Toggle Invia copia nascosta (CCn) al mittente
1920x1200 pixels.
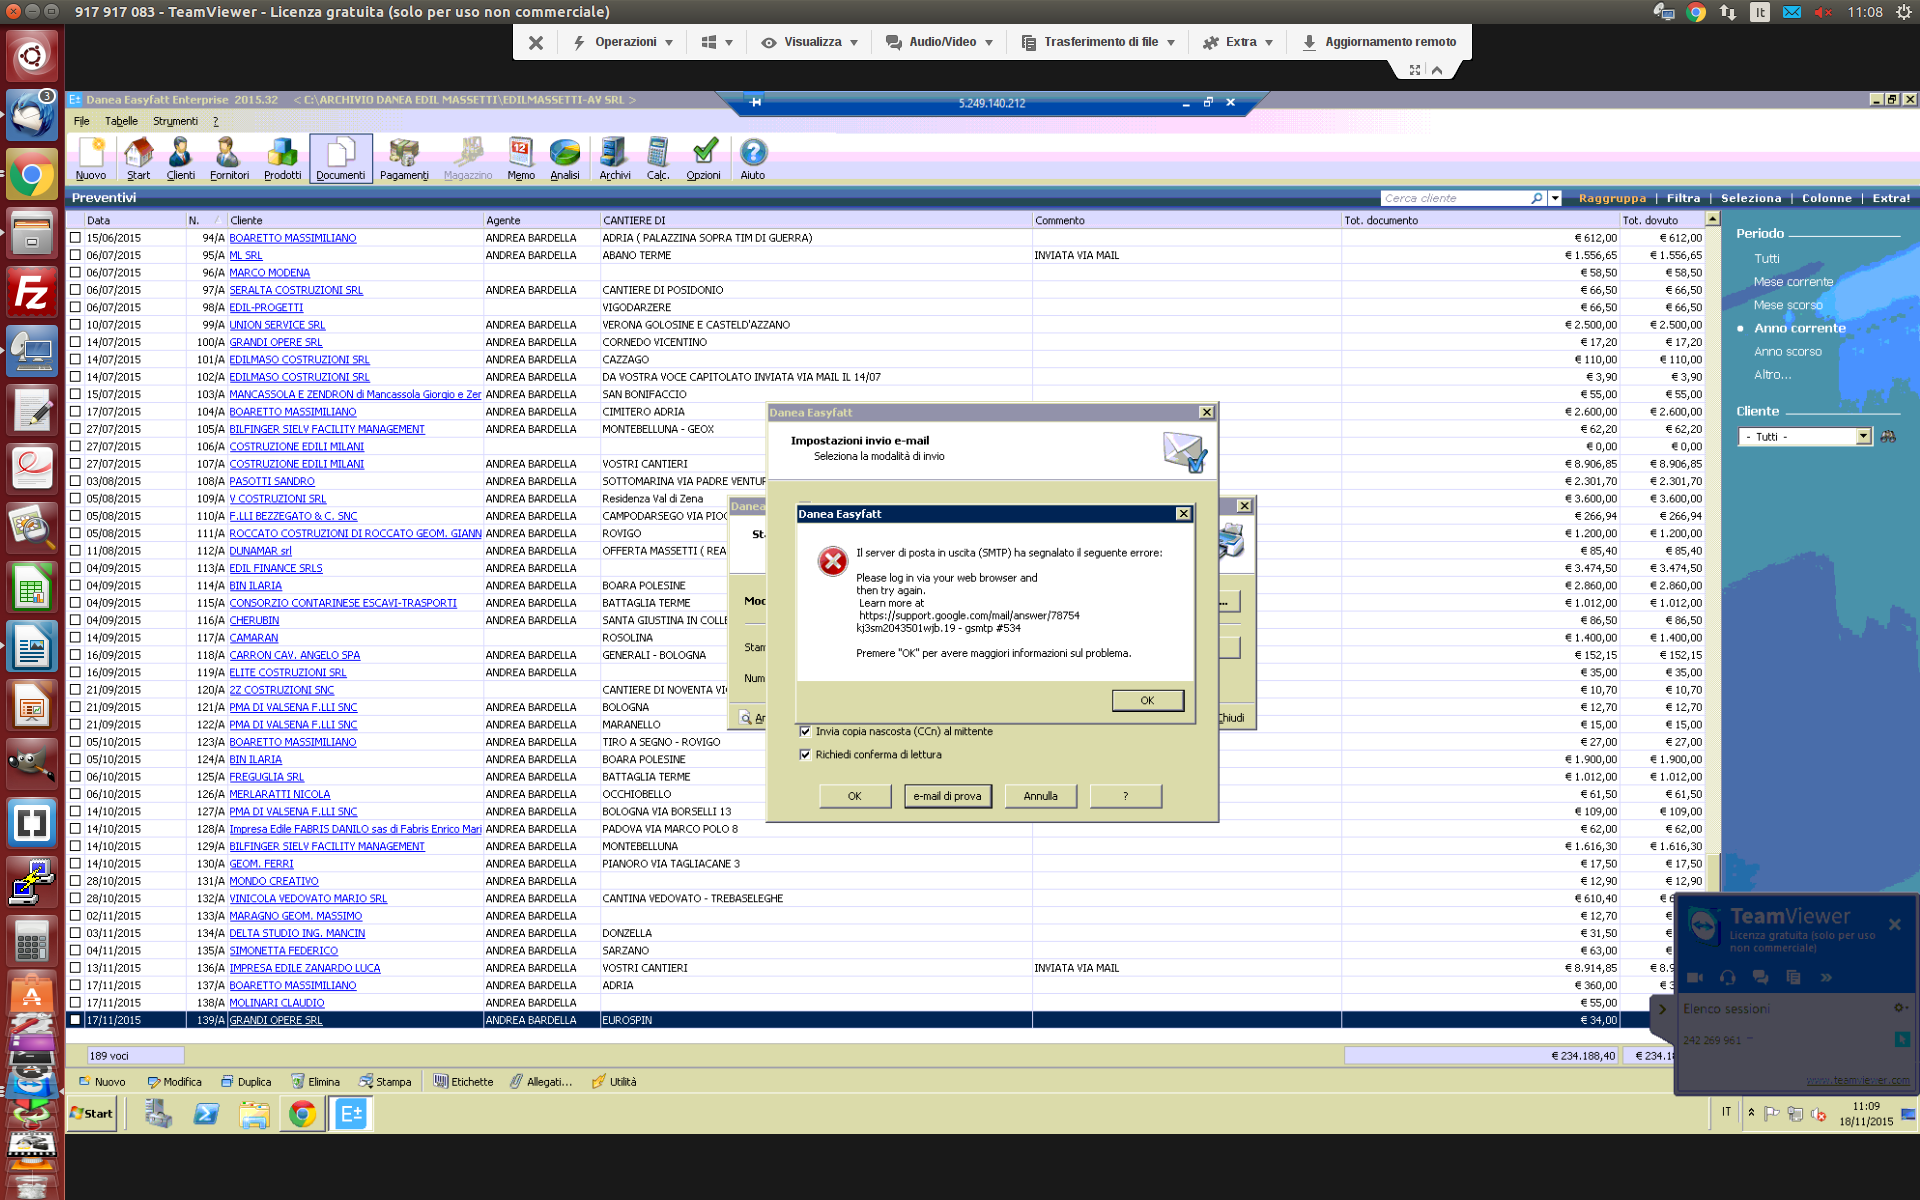(805, 732)
